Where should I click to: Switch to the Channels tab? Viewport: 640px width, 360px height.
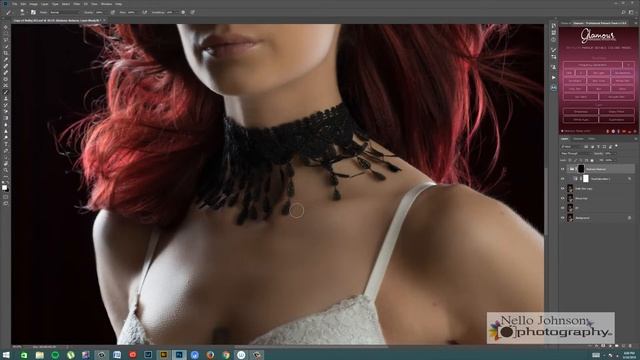(x=578, y=139)
